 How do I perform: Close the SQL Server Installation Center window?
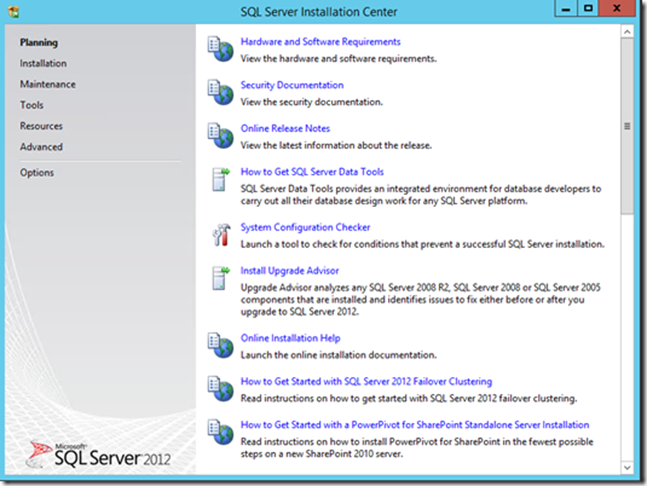(x=617, y=9)
